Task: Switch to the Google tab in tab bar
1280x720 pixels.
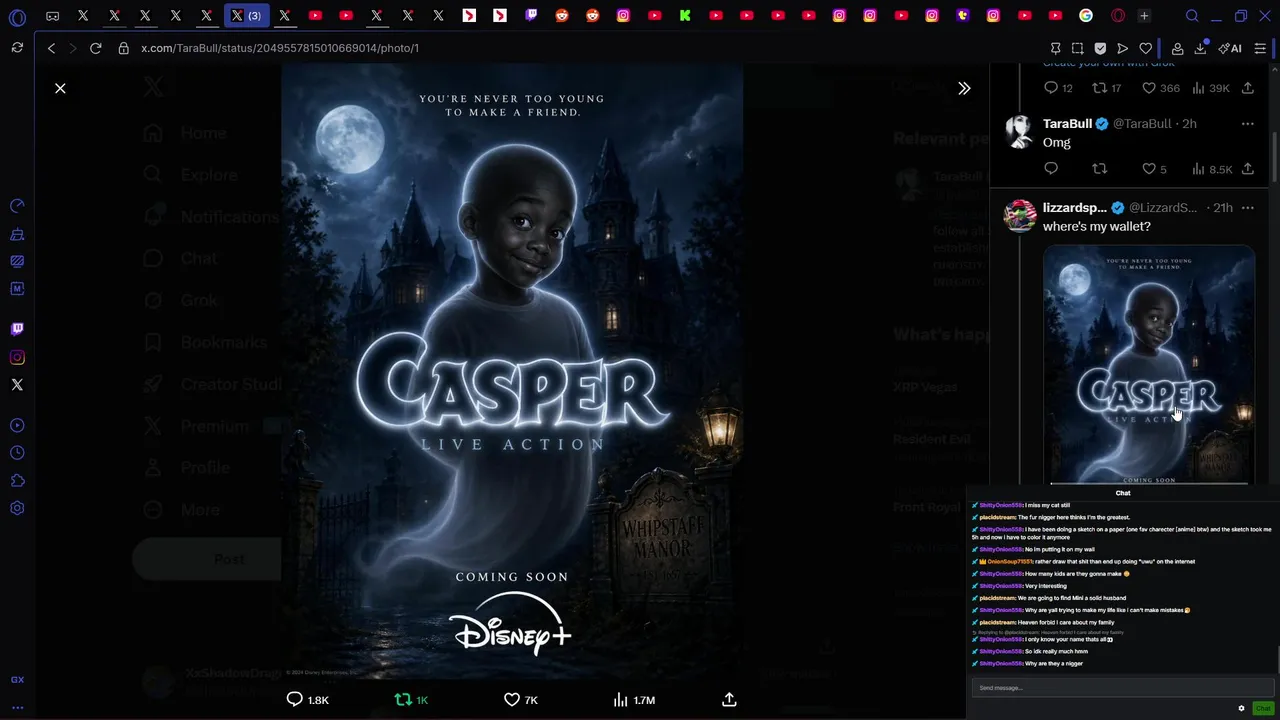Action: (x=1086, y=16)
